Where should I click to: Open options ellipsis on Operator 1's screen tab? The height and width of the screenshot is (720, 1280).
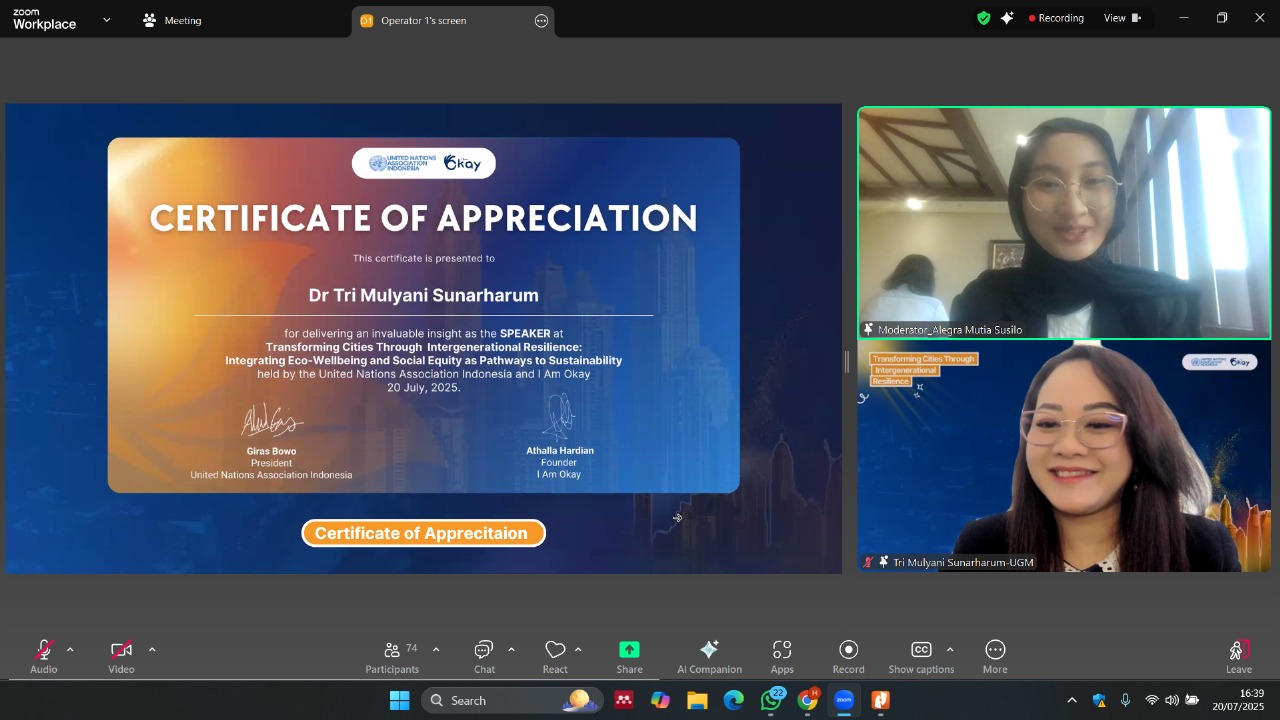[541, 20]
